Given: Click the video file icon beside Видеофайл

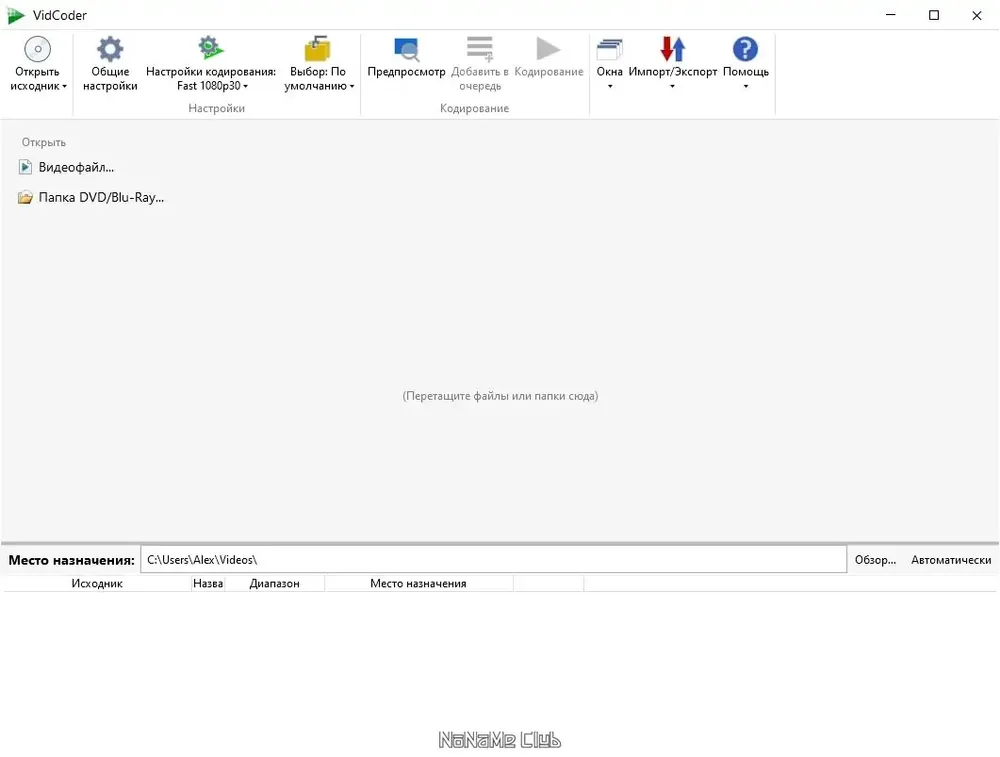Looking at the screenshot, I should coord(25,167).
